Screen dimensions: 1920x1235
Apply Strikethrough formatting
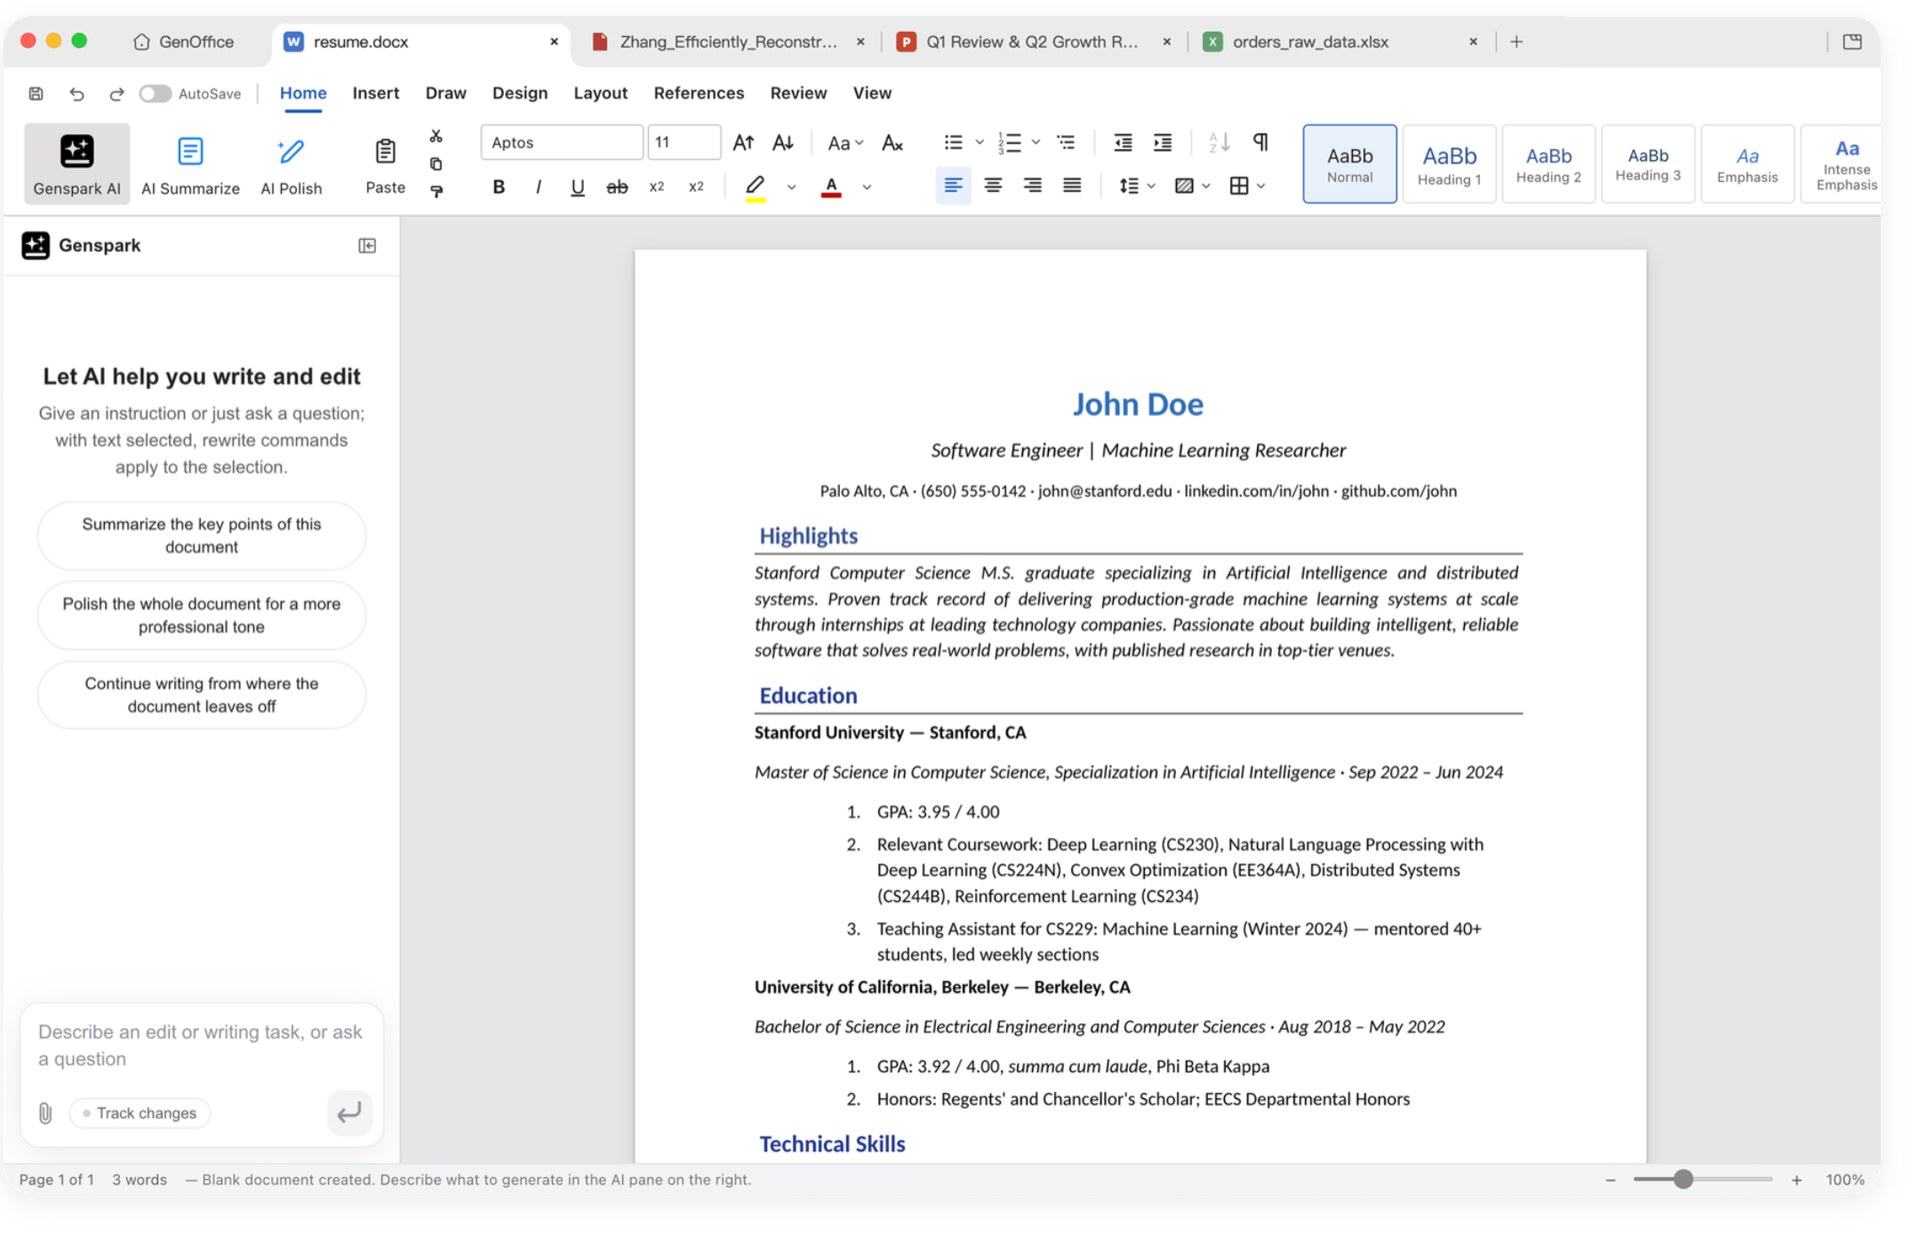(x=617, y=187)
